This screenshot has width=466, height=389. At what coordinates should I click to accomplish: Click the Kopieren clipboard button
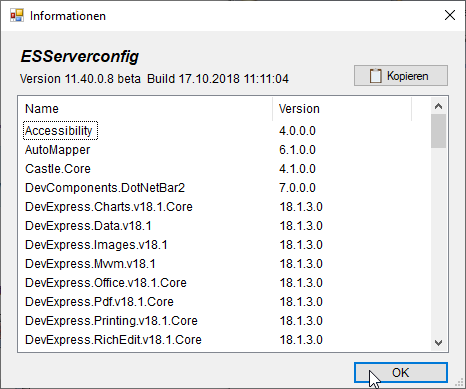coord(401,76)
